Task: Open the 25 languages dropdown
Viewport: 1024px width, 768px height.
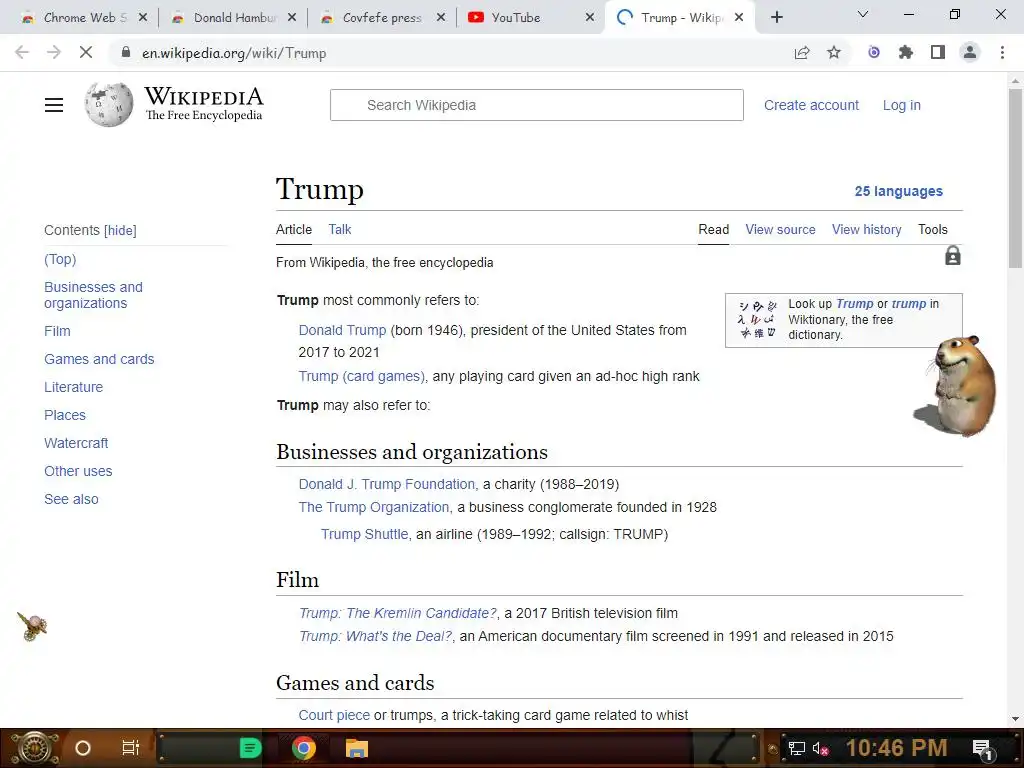Action: [x=899, y=191]
